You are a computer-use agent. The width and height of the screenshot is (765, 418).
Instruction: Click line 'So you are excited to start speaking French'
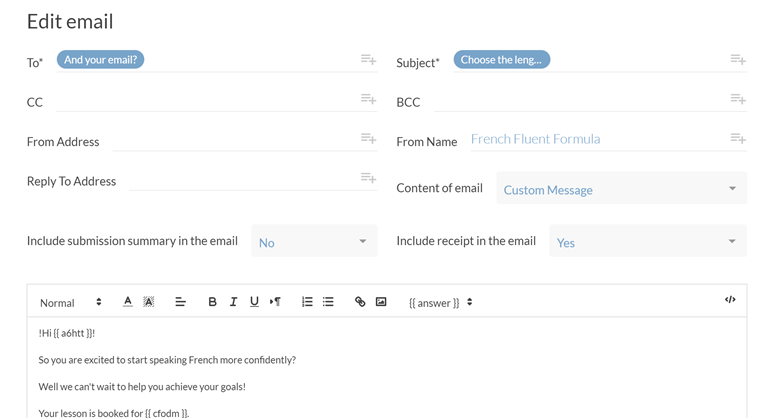coord(167,360)
